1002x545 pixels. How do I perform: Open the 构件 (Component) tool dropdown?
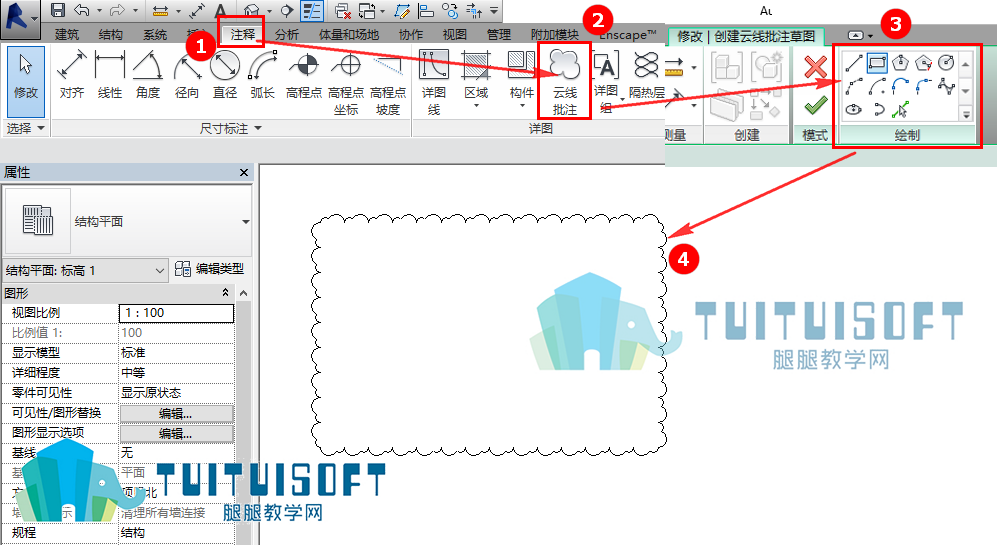[521, 106]
